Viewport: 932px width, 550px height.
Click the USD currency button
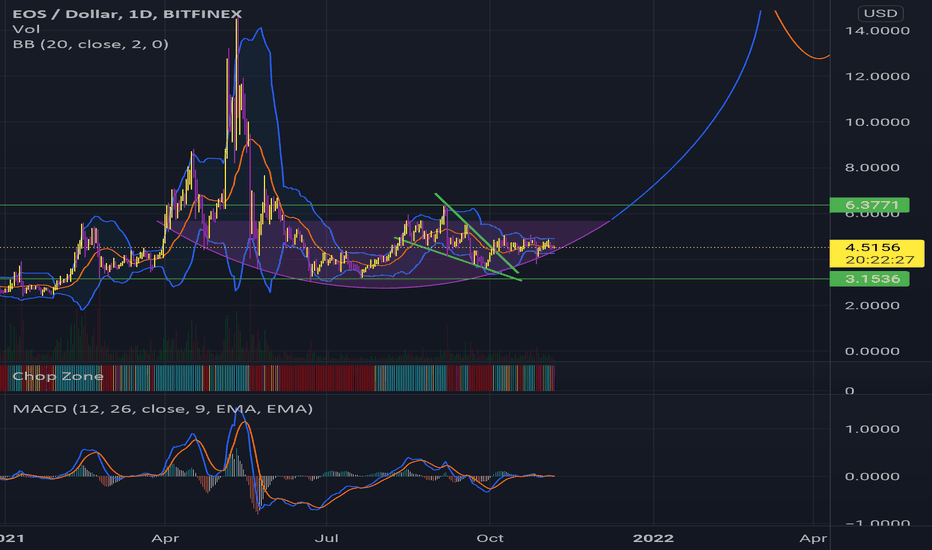point(880,13)
